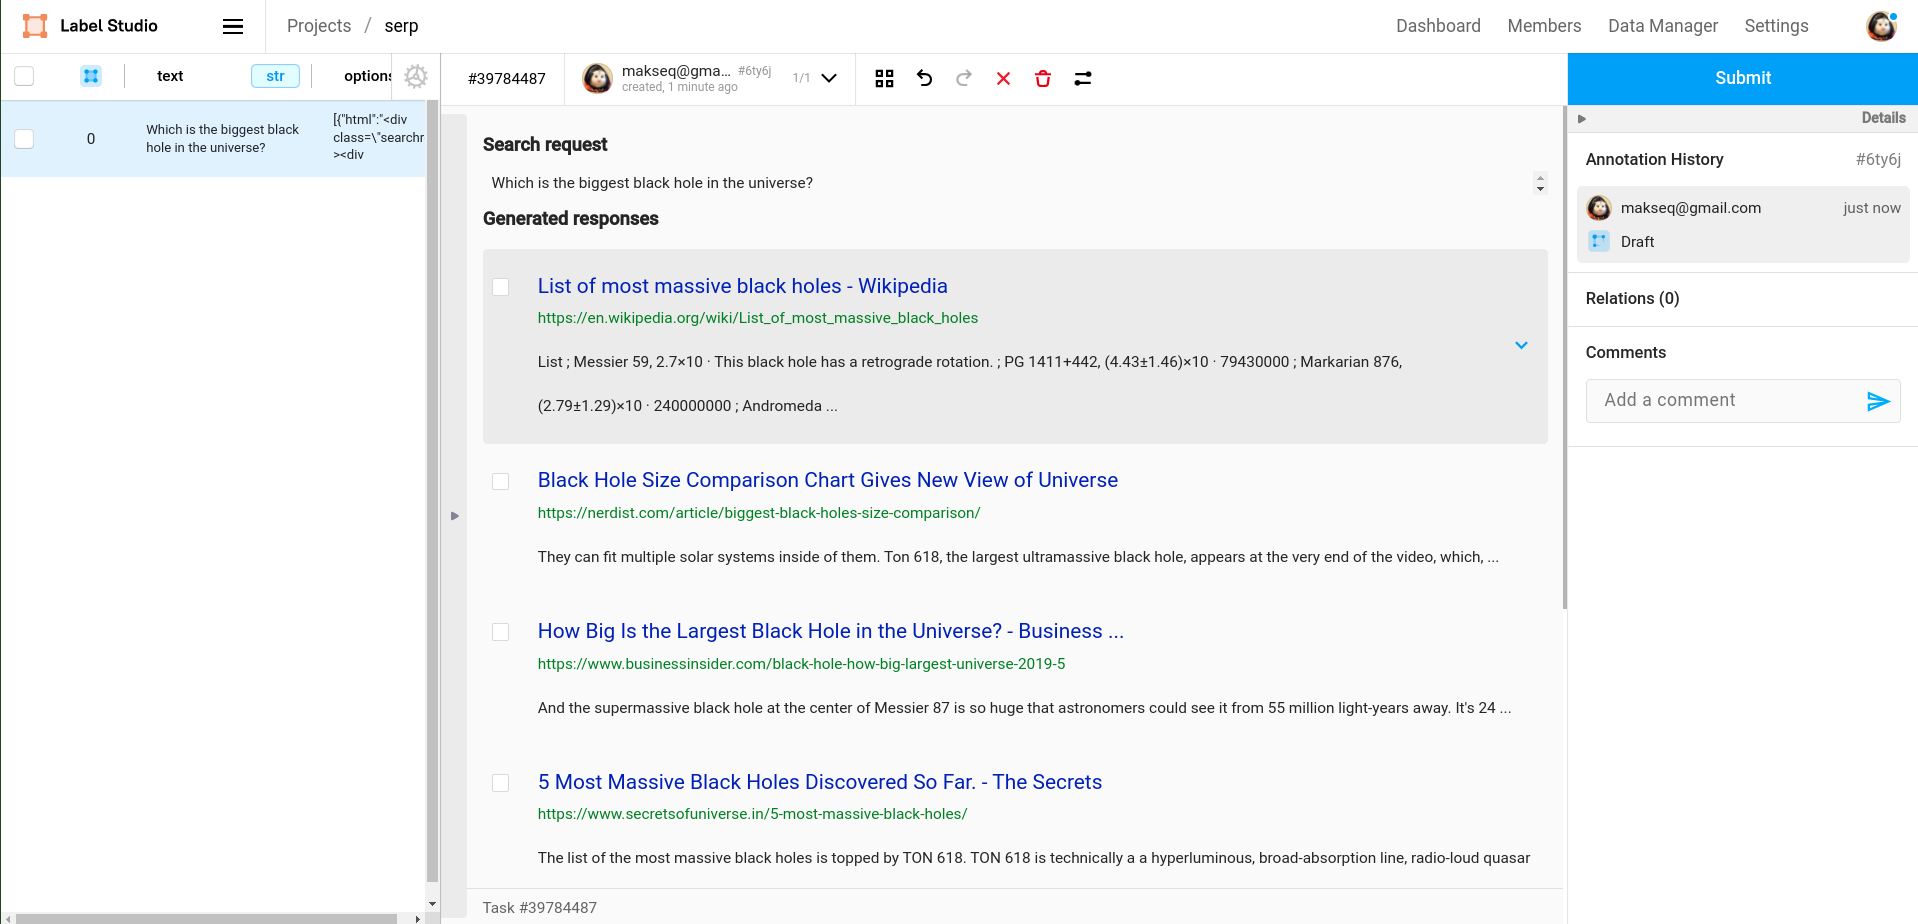
Task: Undo the last annotation action
Action: point(924,78)
